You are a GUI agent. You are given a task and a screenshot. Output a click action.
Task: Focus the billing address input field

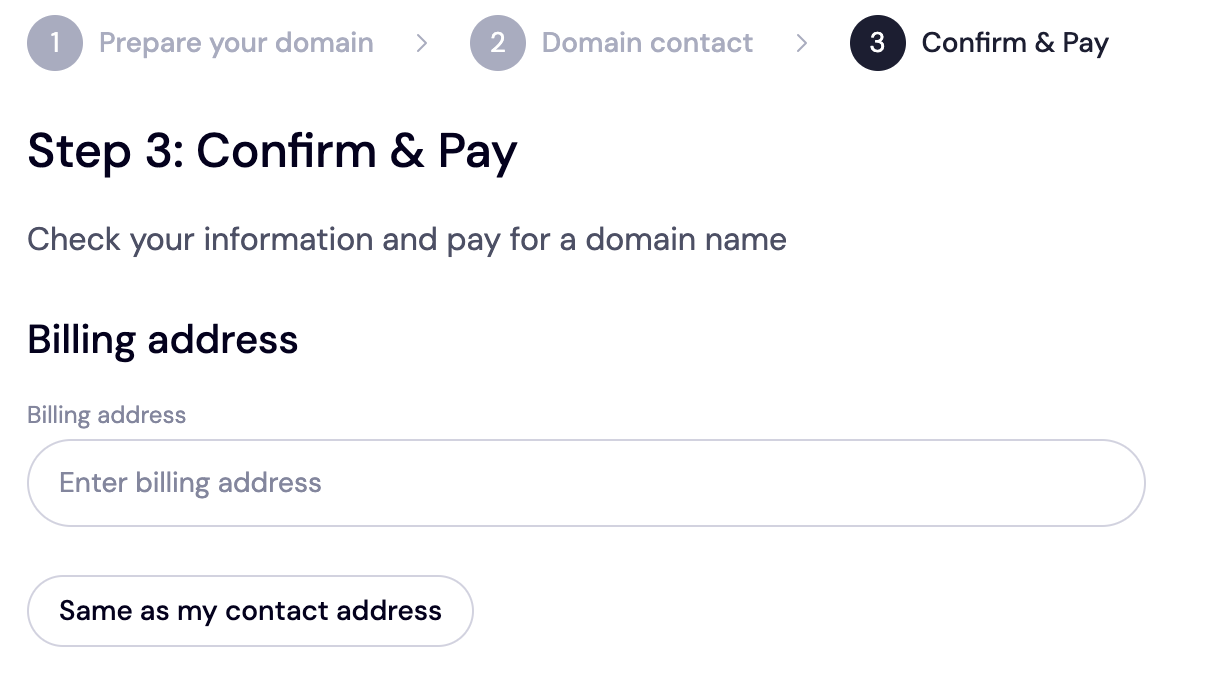pyautogui.click(x=585, y=483)
